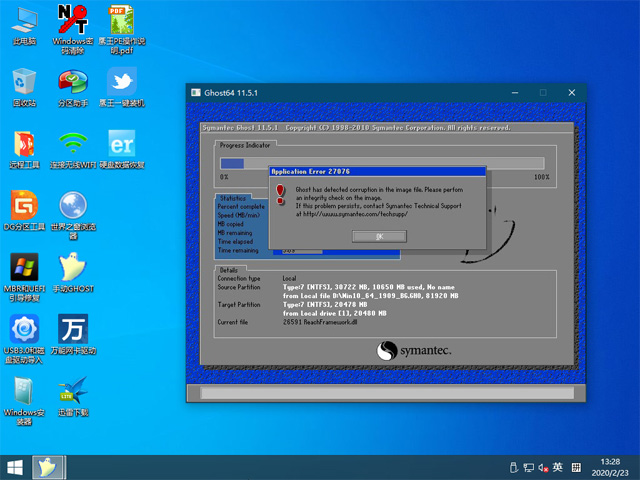Select the Ghost ghost icon in taskbar
Screen dimensions: 640x480
point(48,468)
